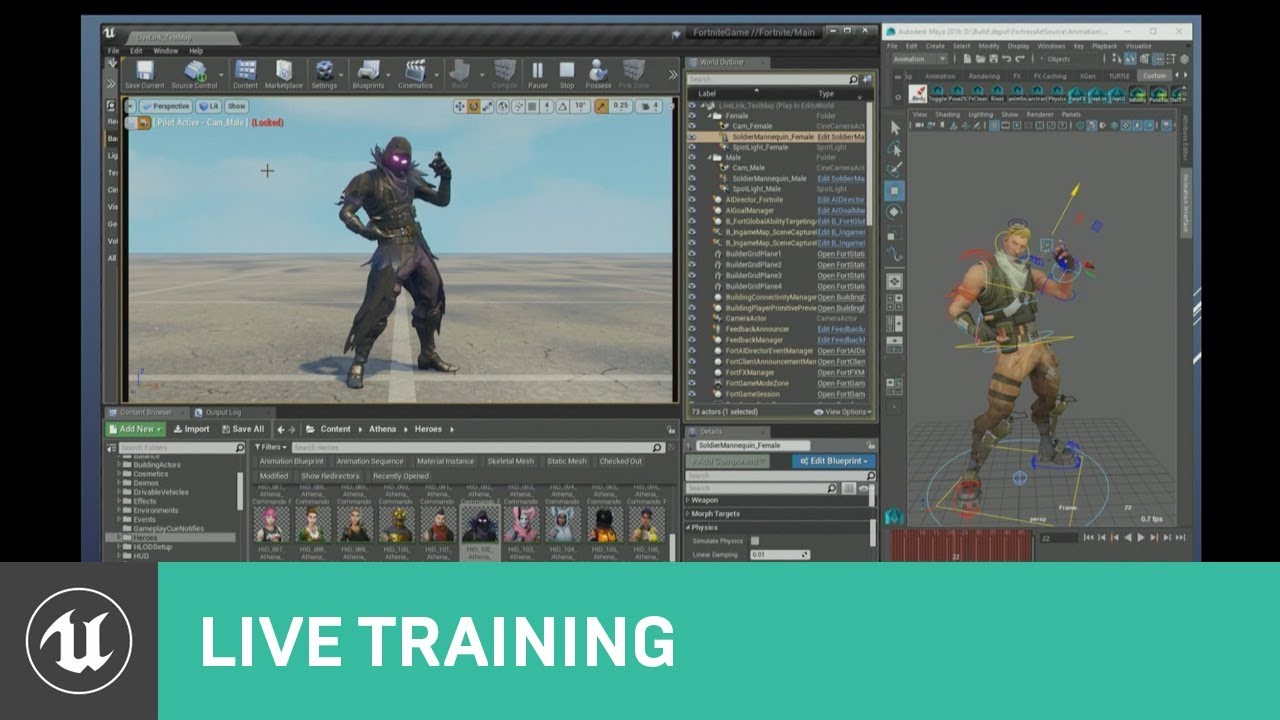Play the Maya timeline forward

coord(1142,538)
